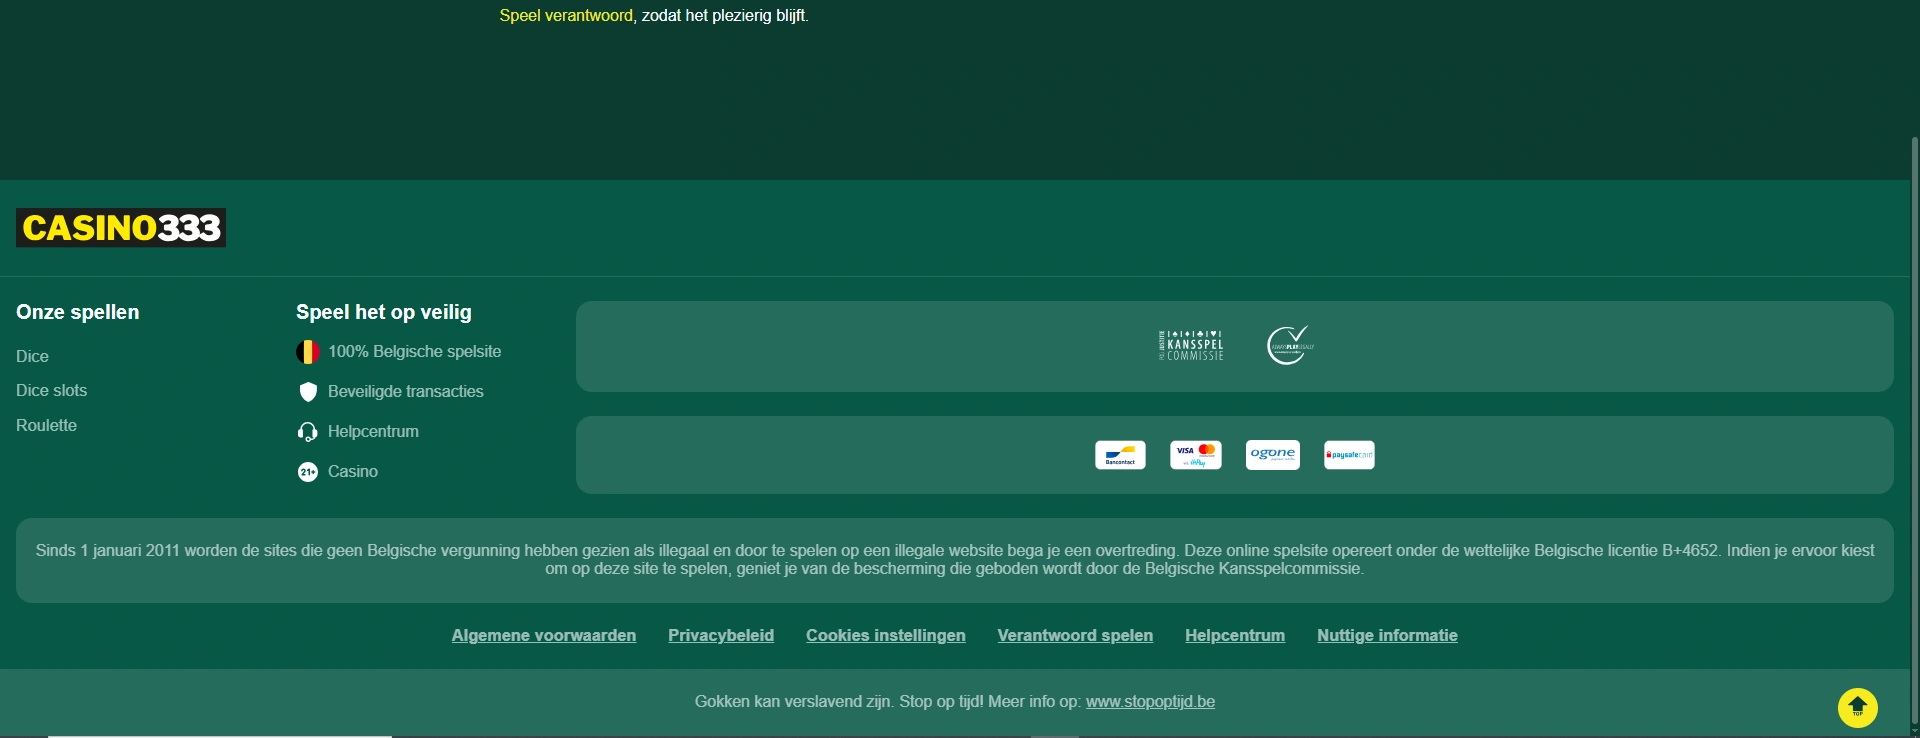This screenshot has height=738, width=1920.
Task: Click the paysafecard payment logo
Action: tap(1349, 455)
